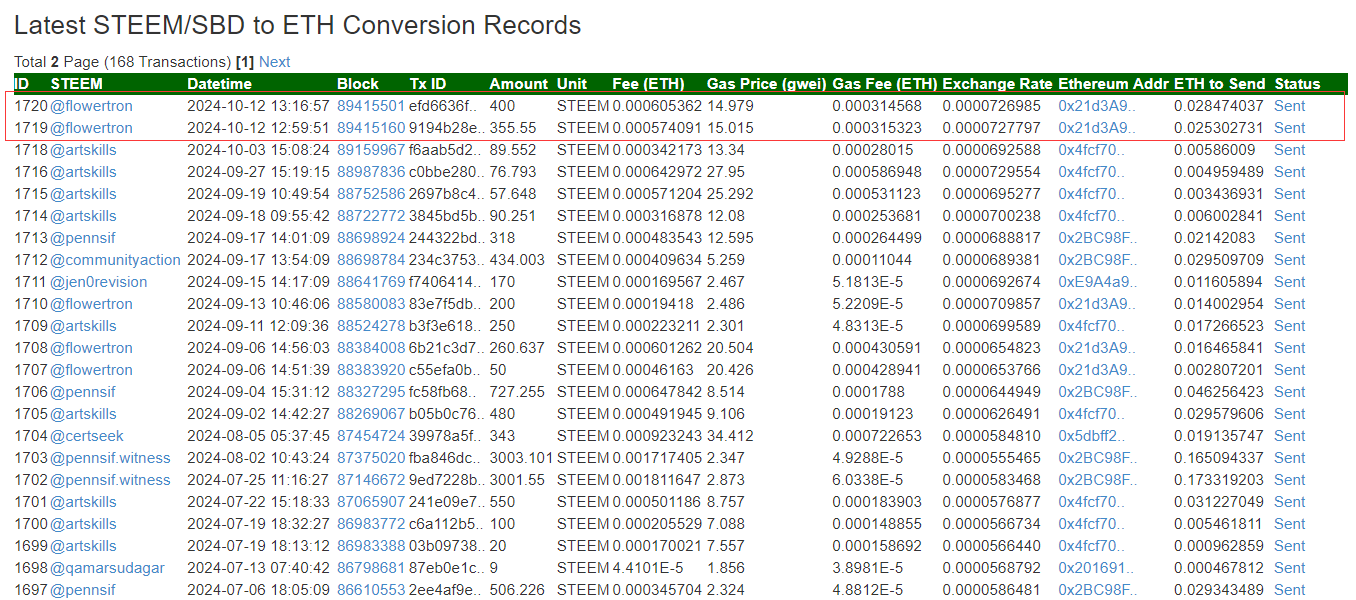Select ETH to Send value 0.173319203
This screenshot has height=600, width=1356.
(x=1219, y=480)
